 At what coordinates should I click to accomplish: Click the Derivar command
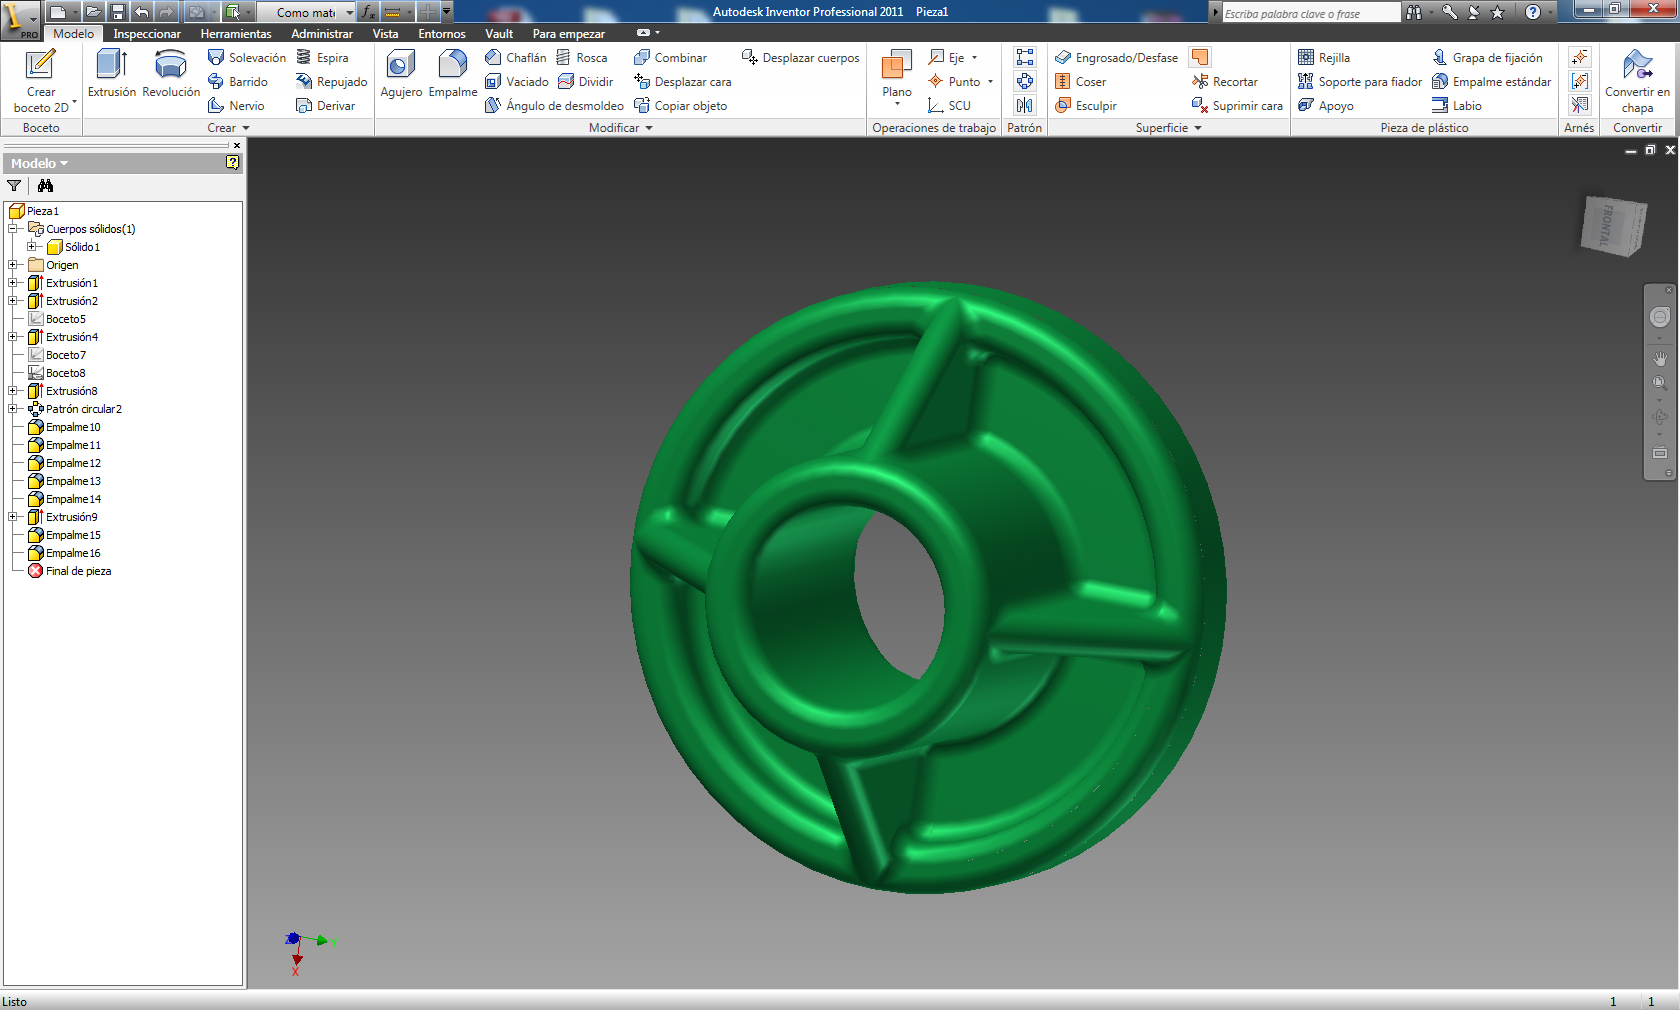point(326,106)
